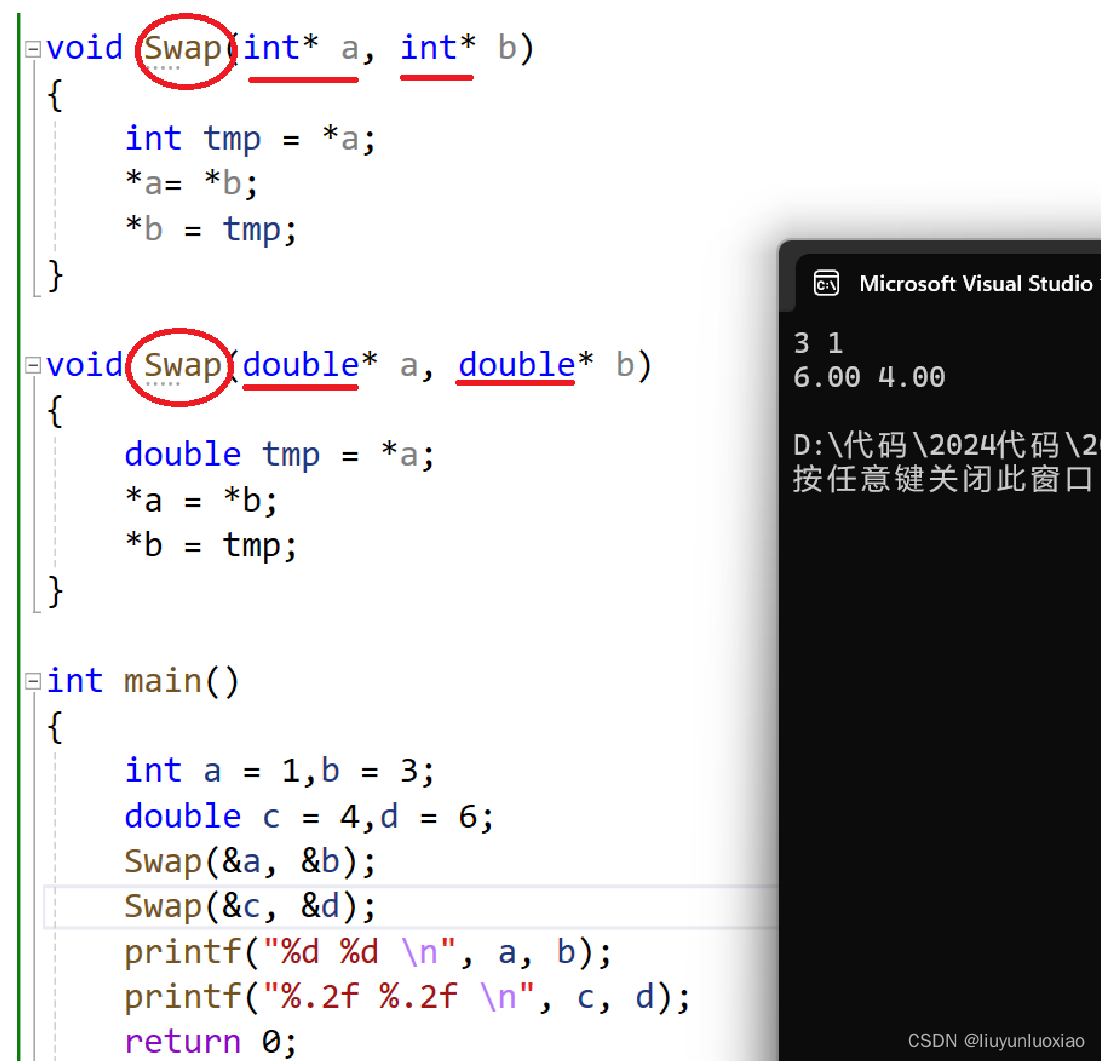The image size is (1101, 1061).
Task: Click the printf "%d %d \n" line
Action: tap(368, 953)
